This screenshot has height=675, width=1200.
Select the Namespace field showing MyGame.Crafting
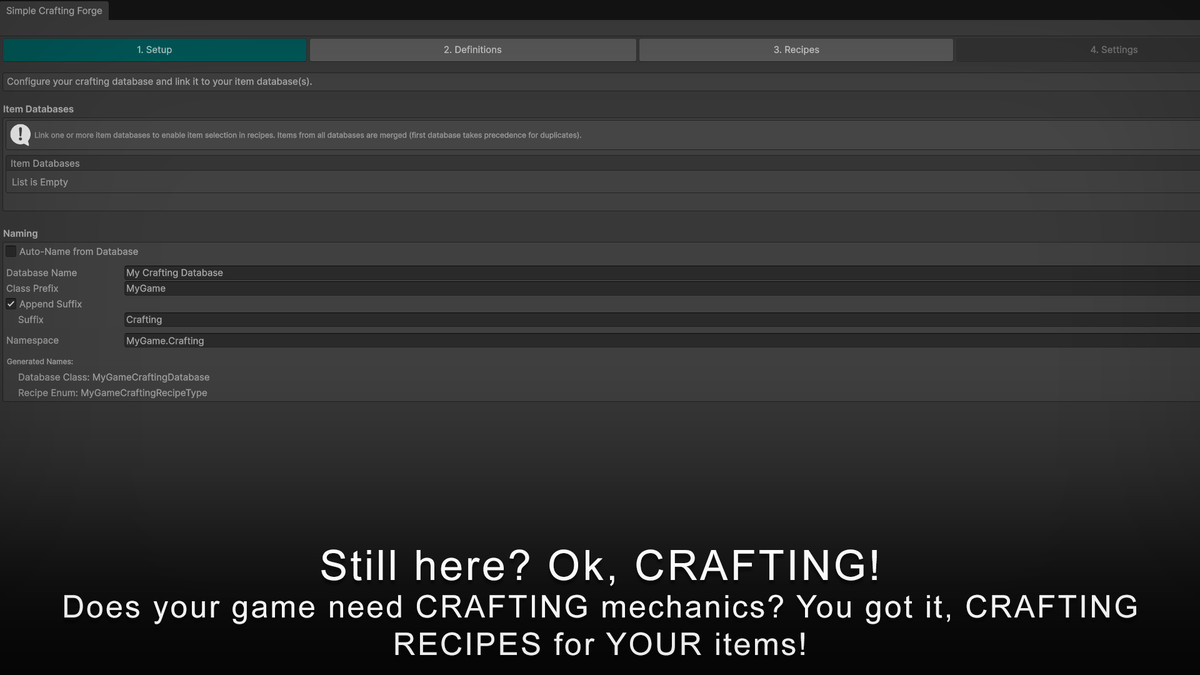[x=400, y=340]
